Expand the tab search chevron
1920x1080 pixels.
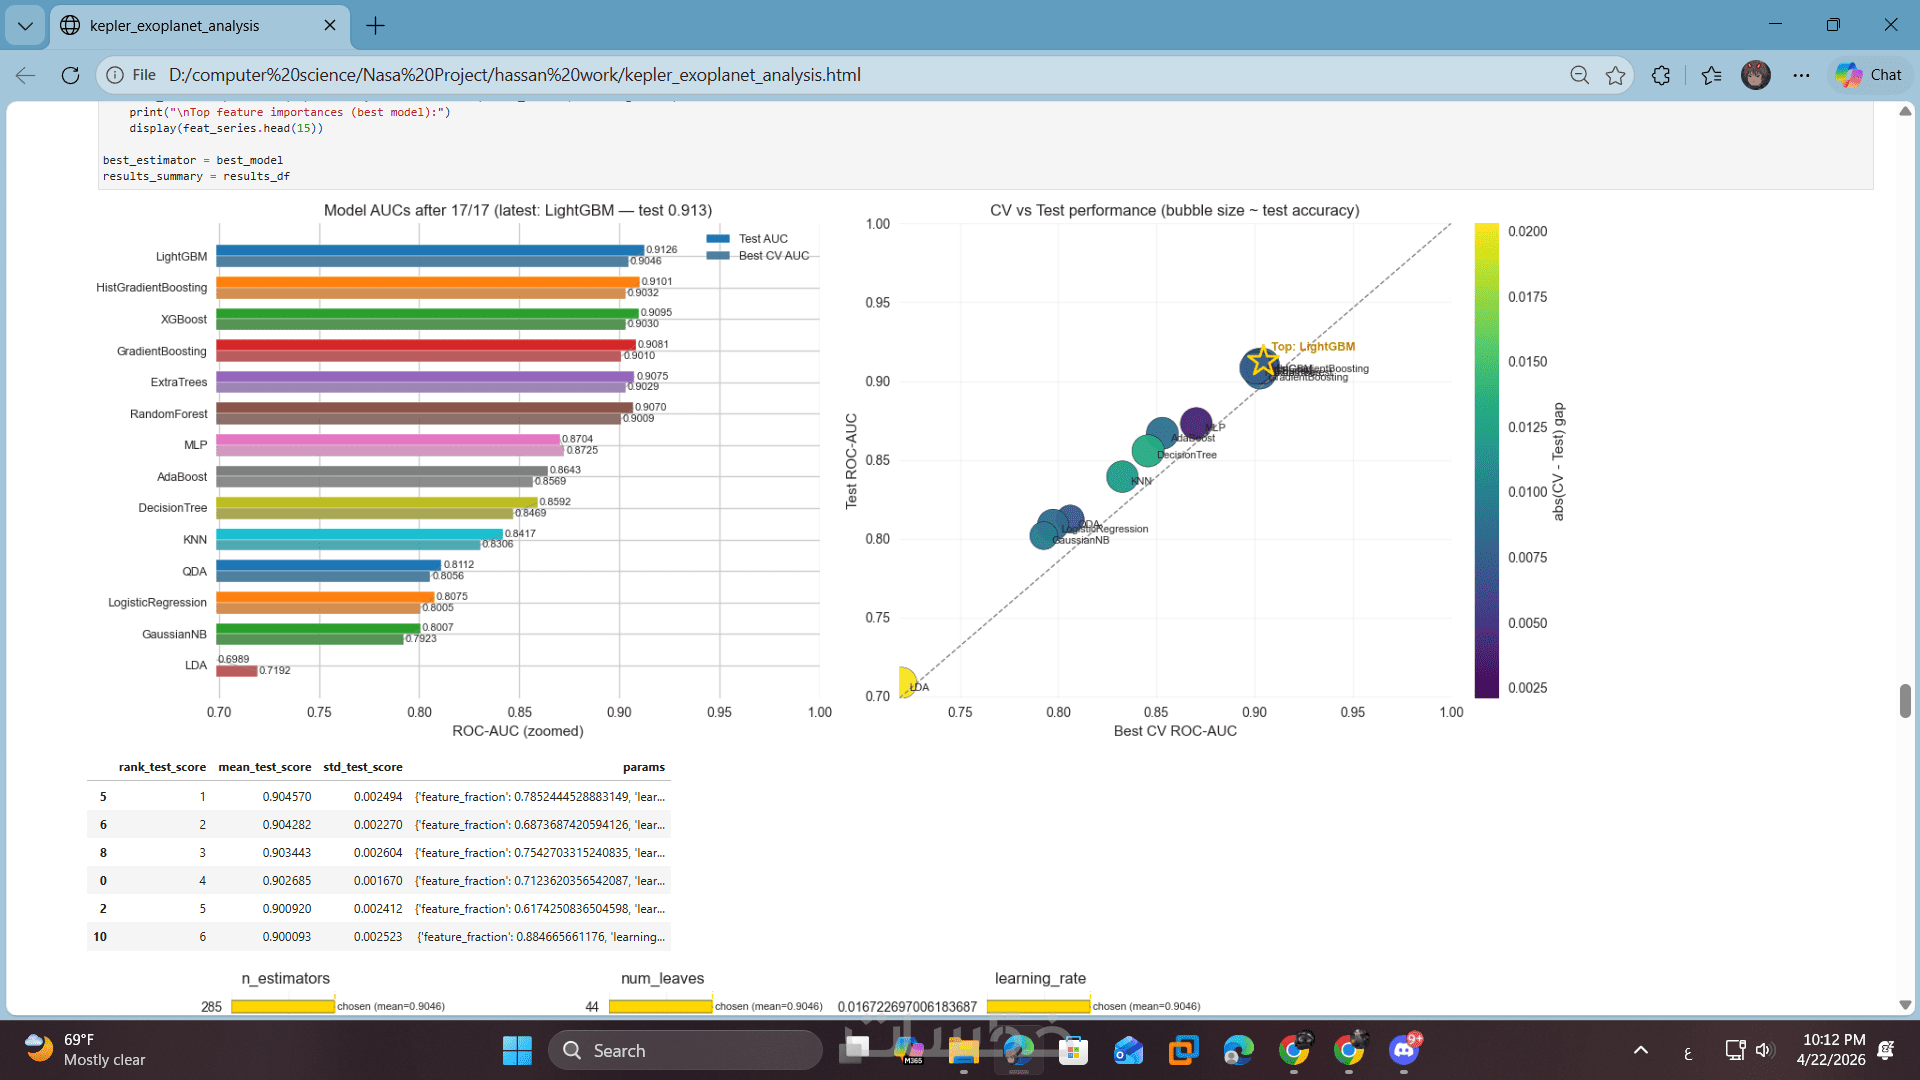[25, 26]
